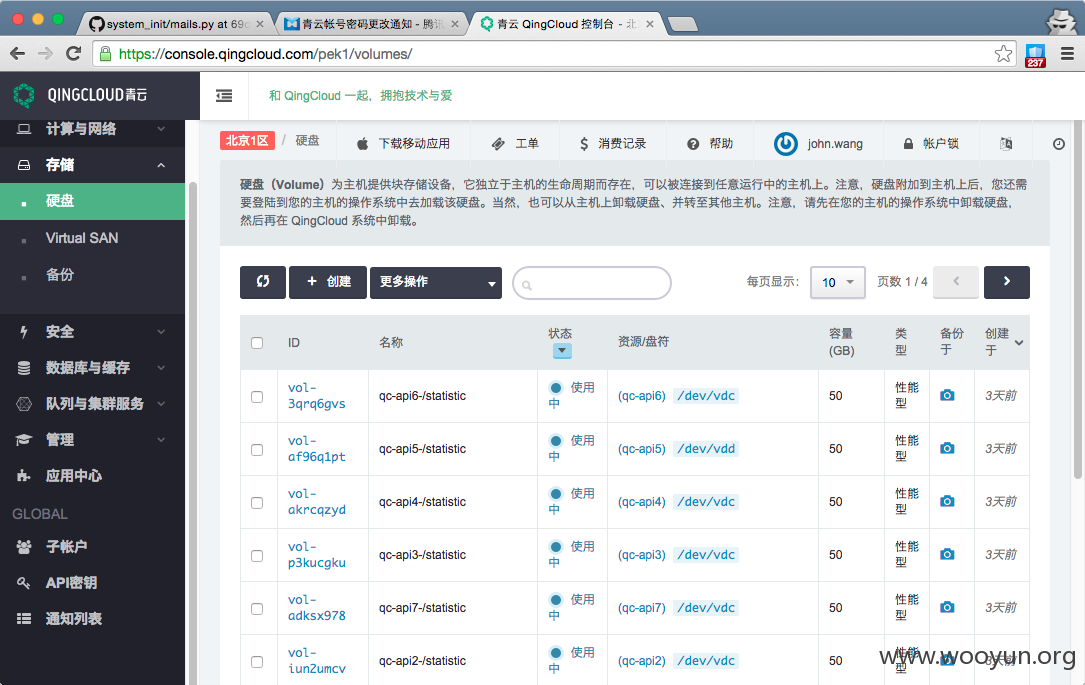Click the volume search input field

(x=592, y=283)
